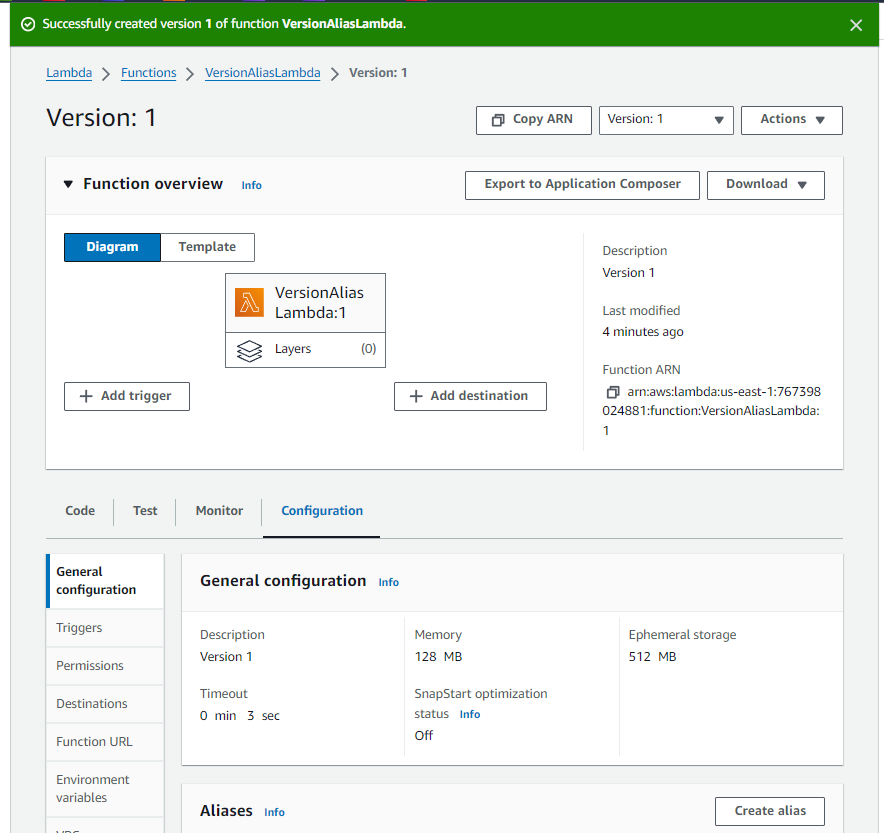Copy Function ARN using the copy icon
The height and width of the screenshot is (833, 884).
coord(612,392)
